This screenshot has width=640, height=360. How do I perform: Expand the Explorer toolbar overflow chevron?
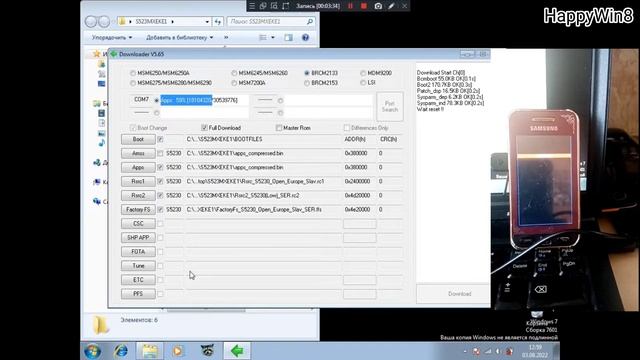click(x=226, y=38)
